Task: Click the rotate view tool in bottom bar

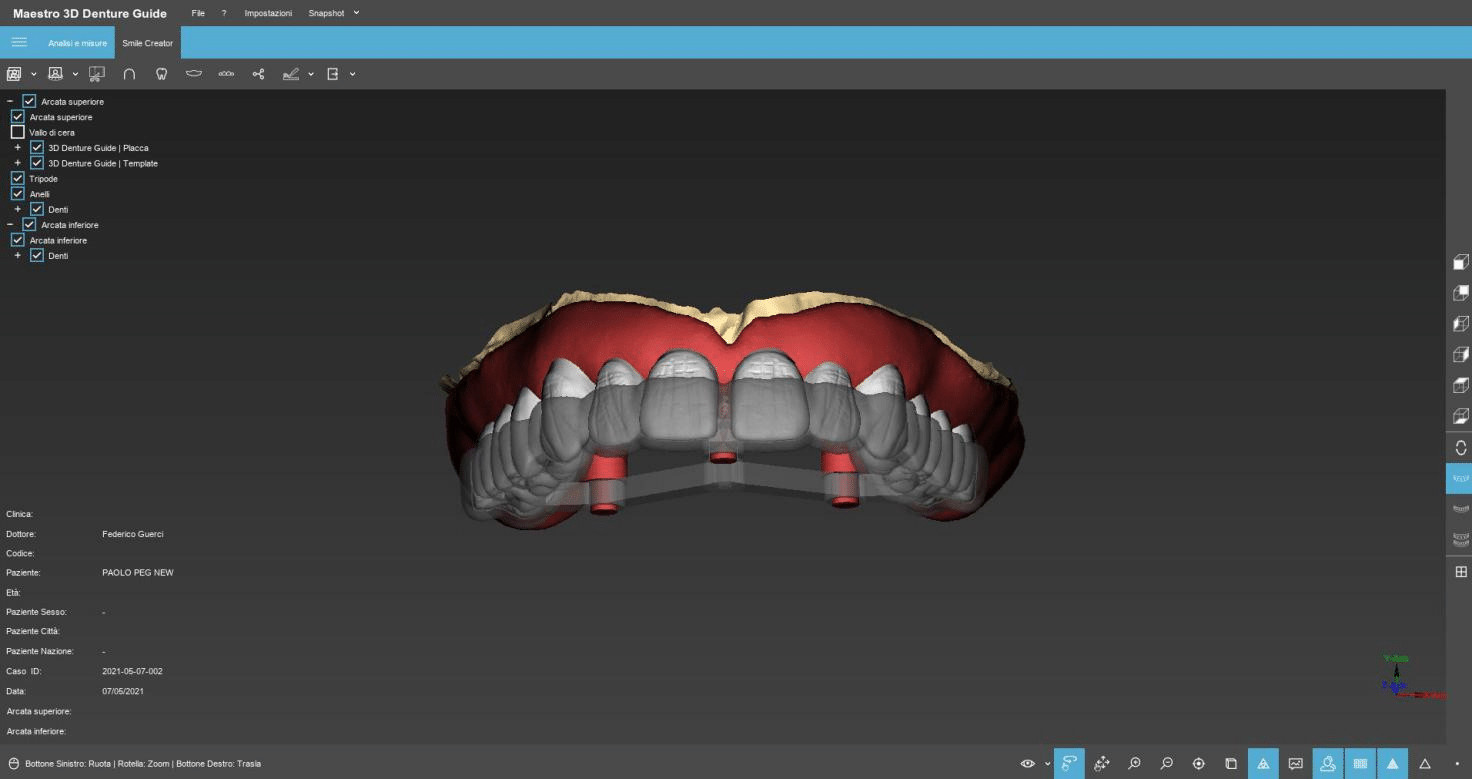Action: [1070, 764]
